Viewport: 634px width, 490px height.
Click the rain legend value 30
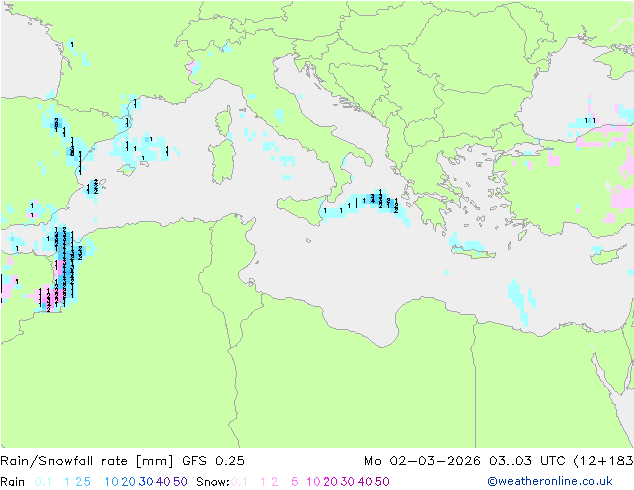[x=146, y=482]
